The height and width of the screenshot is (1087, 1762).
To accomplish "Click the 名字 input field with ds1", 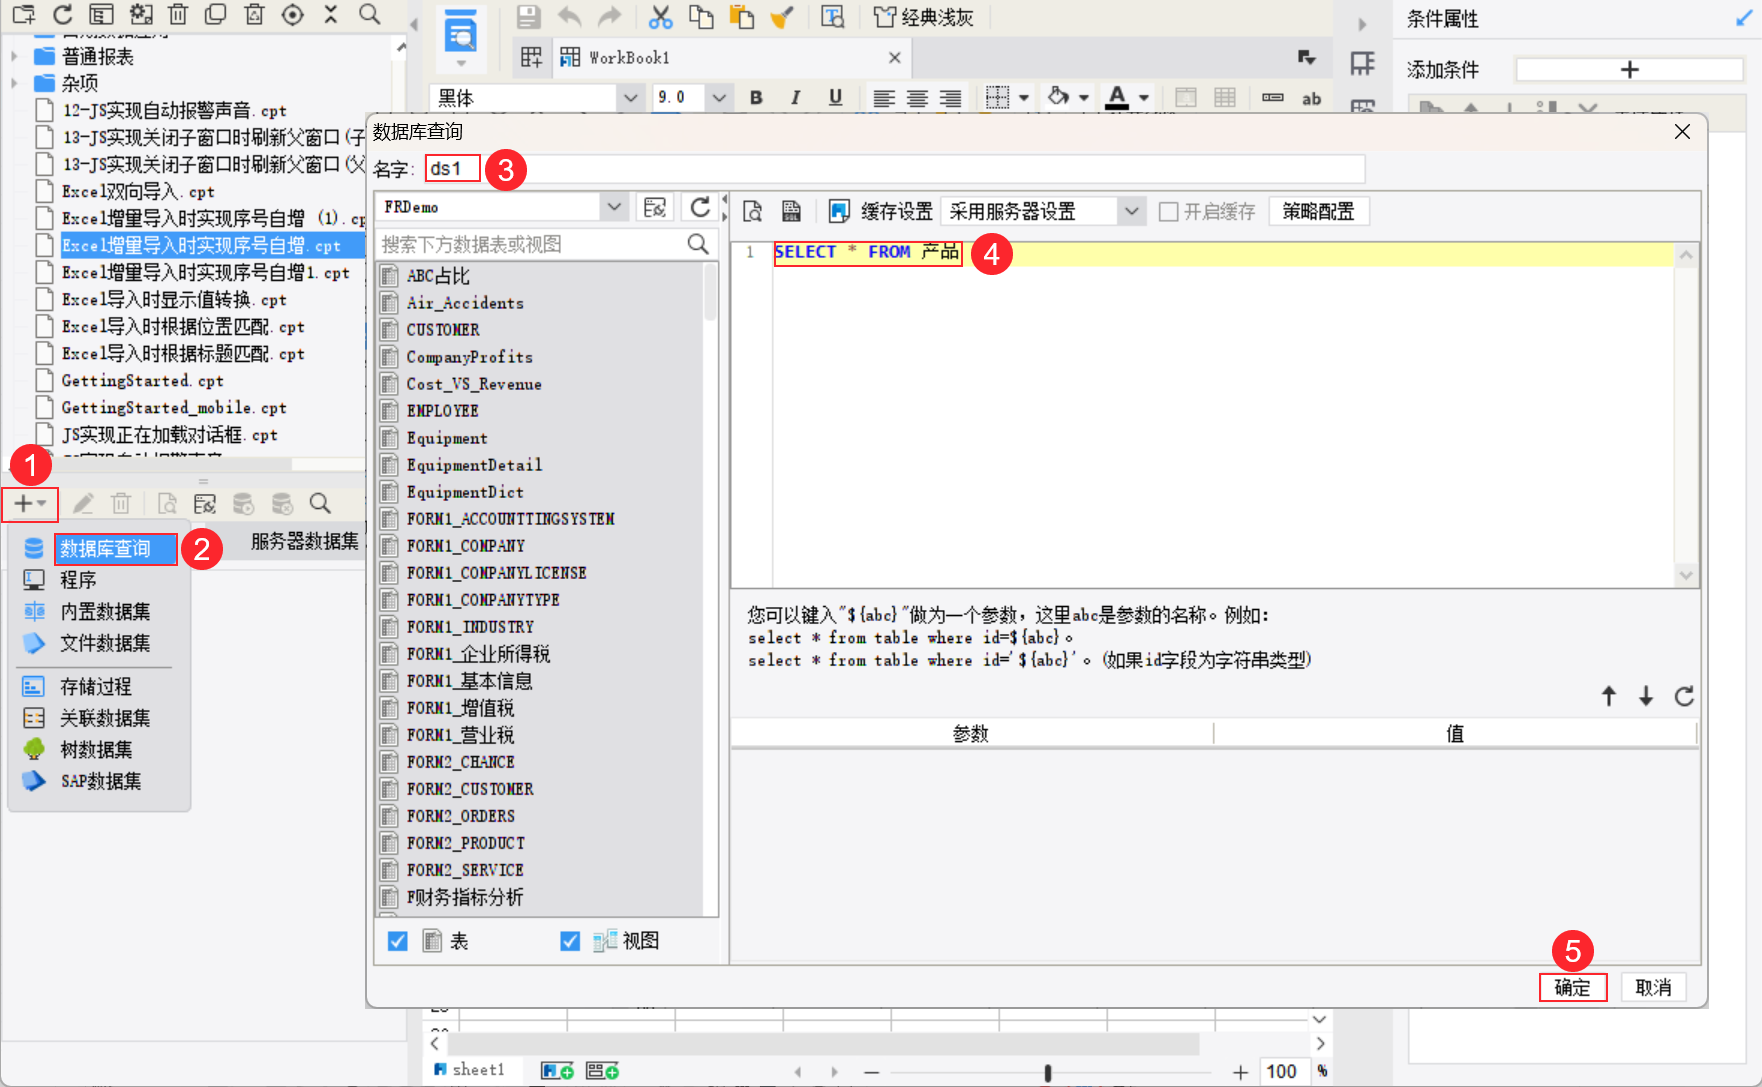I will click(894, 169).
